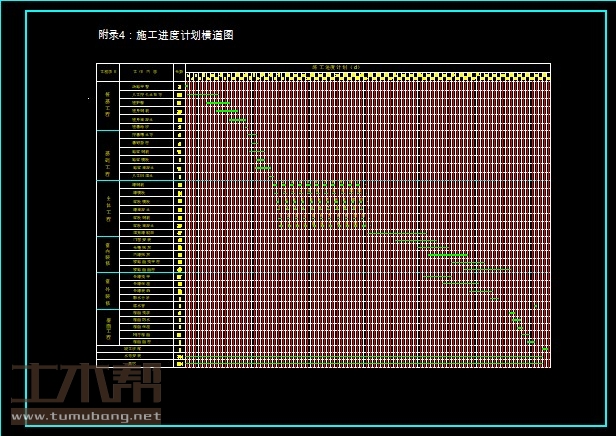616x436 pixels.
Task: Select the 基础工程 category cell
Action: coord(108,155)
